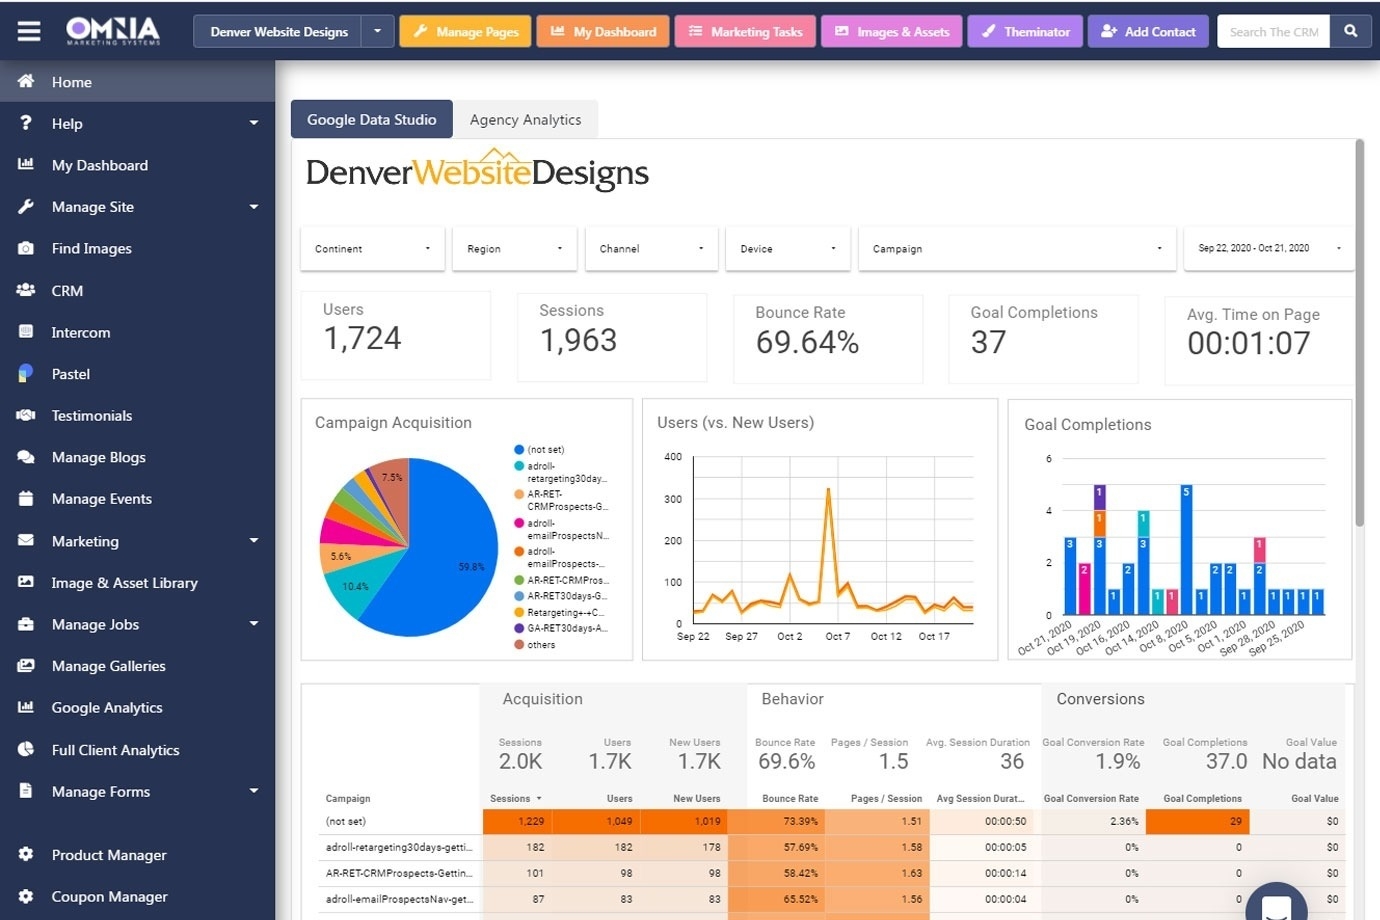
Task: Open the Continent filter dropdown
Action: point(372,248)
